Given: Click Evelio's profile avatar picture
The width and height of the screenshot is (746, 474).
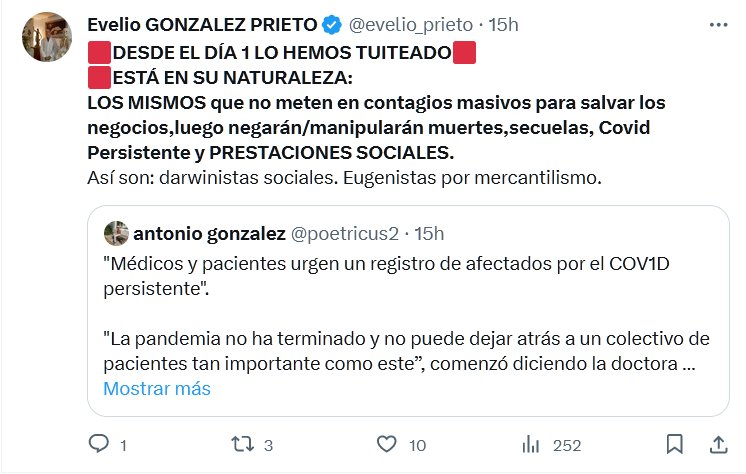Looking at the screenshot, I should click(x=48, y=42).
